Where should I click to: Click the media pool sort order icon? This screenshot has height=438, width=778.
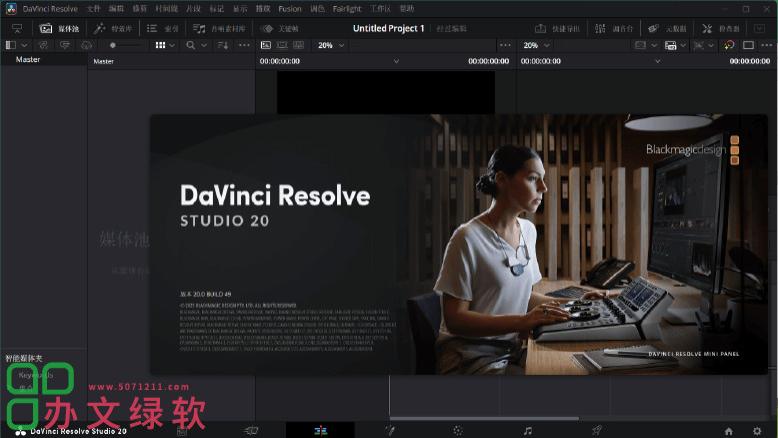coord(222,45)
